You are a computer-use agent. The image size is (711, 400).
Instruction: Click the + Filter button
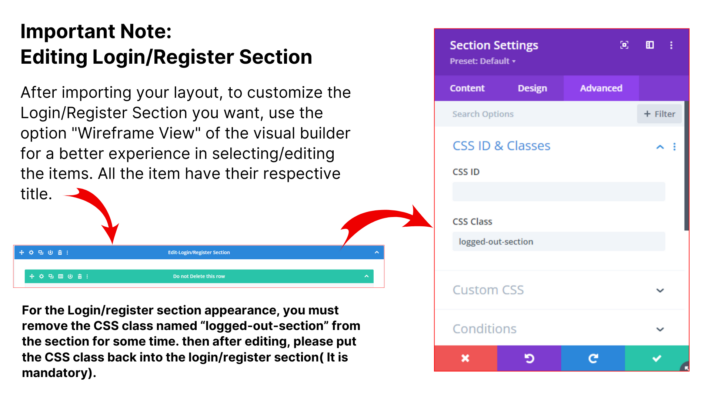tap(659, 114)
